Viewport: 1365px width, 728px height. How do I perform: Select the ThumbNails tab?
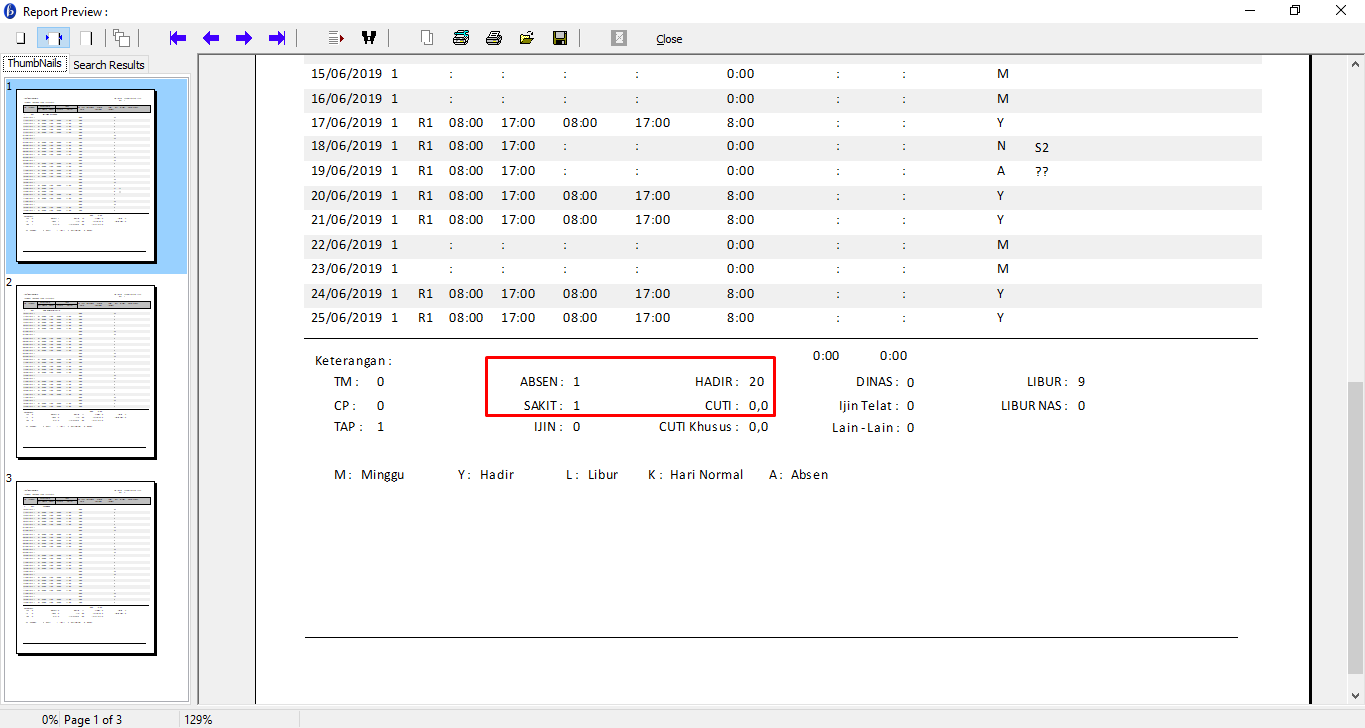click(x=35, y=64)
